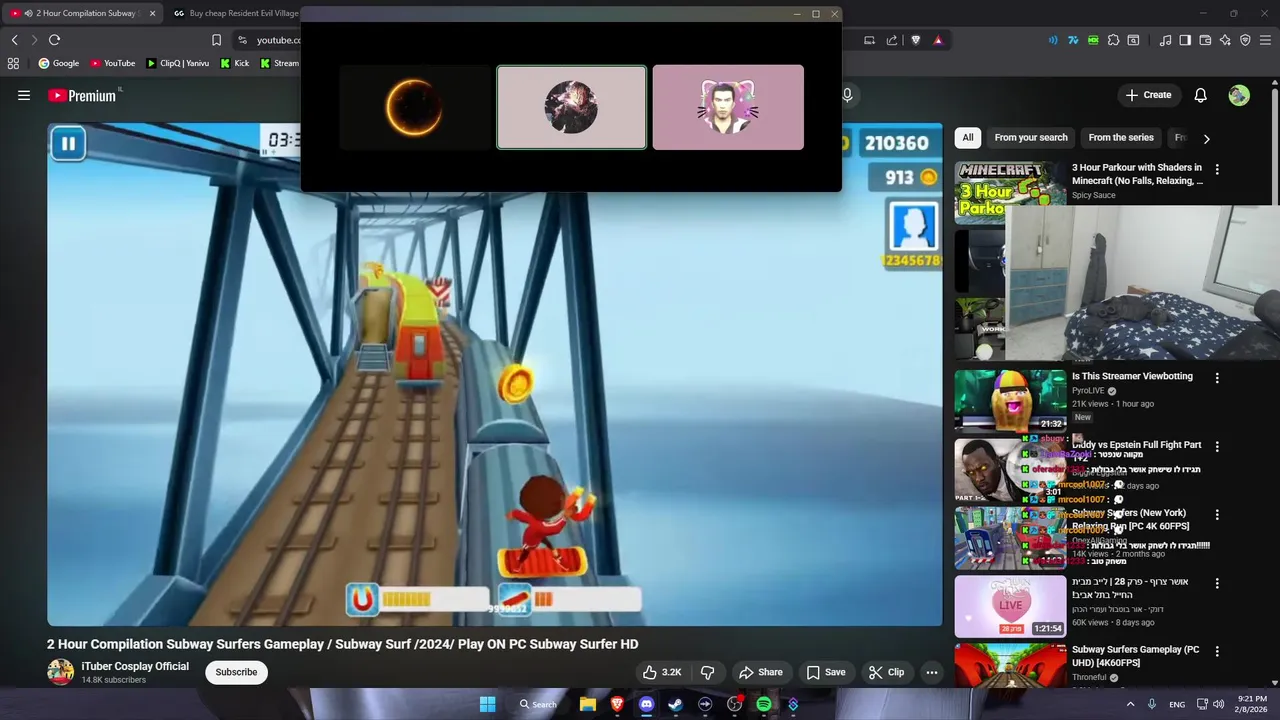The width and height of the screenshot is (1280, 720).
Task: Select the eclipse ring thumbnail in overlay window
Action: [x=415, y=108]
